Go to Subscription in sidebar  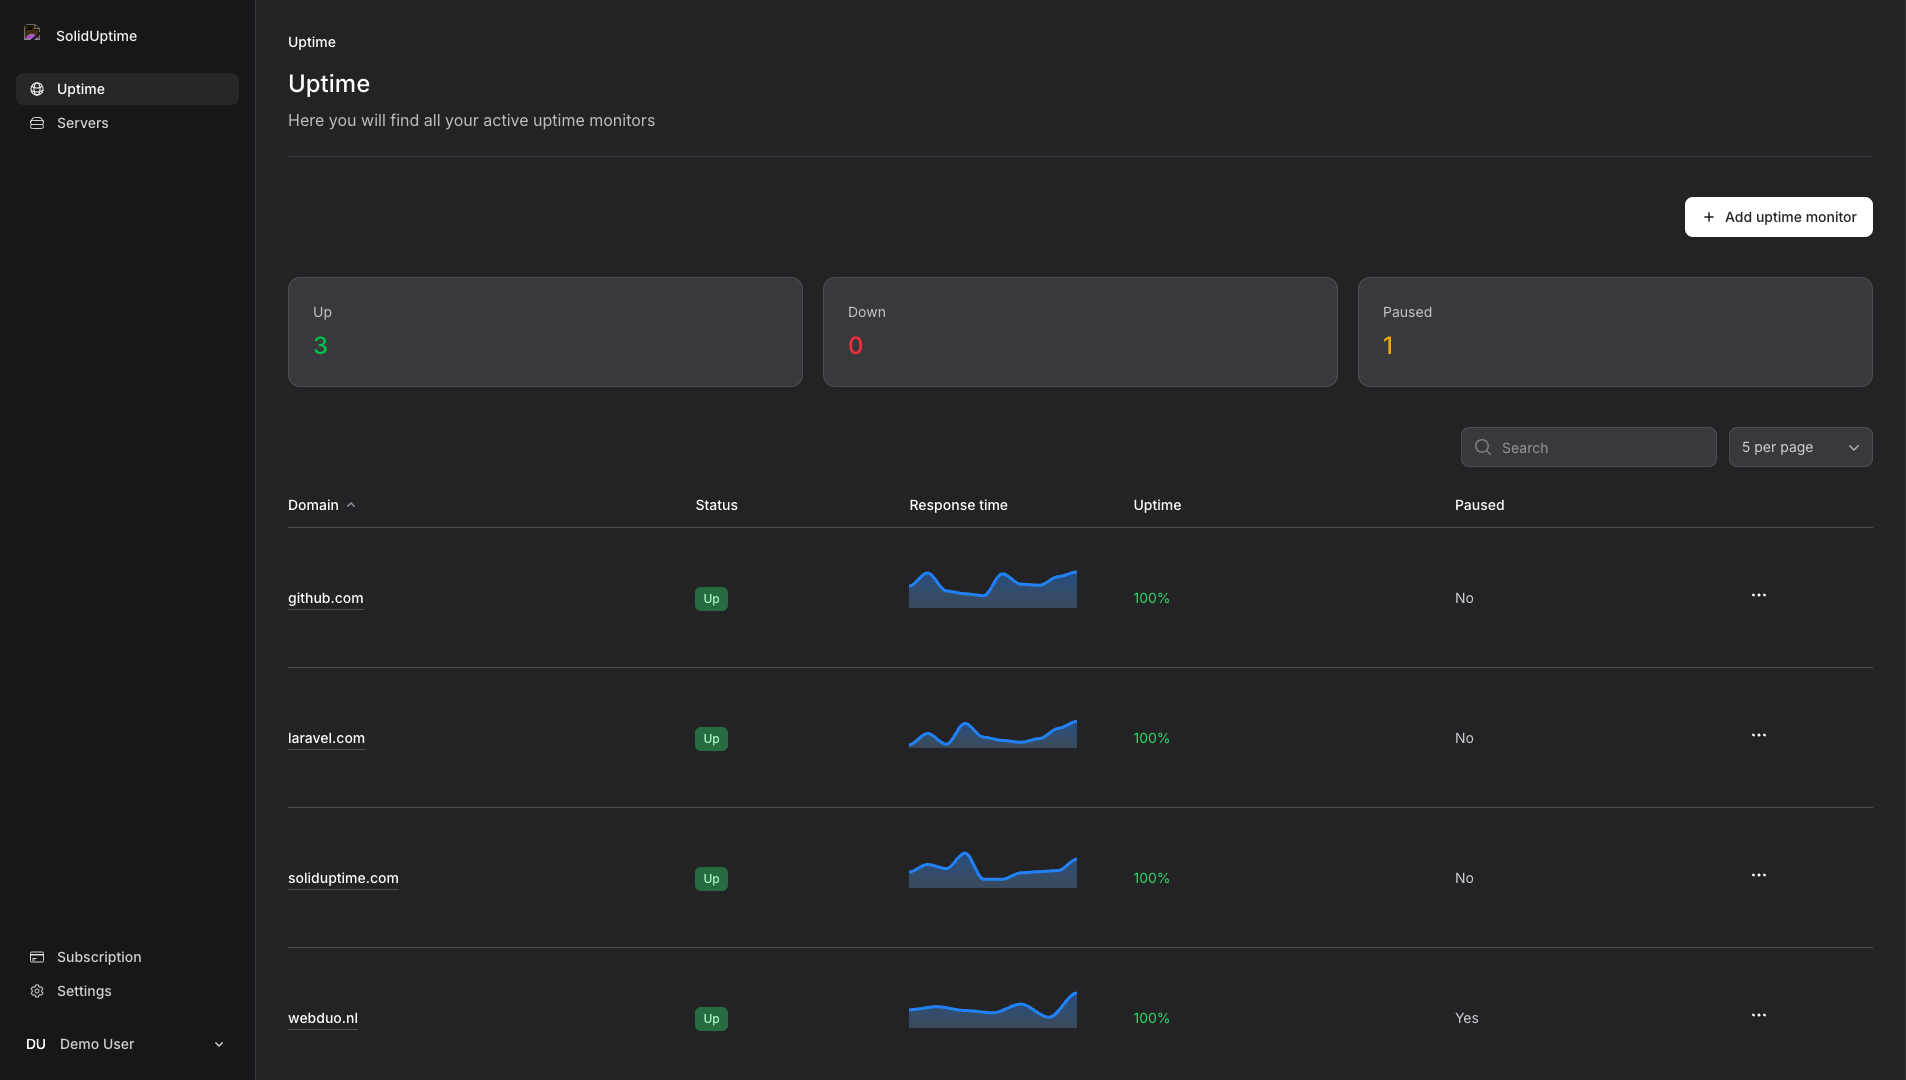pyautogui.click(x=127, y=957)
